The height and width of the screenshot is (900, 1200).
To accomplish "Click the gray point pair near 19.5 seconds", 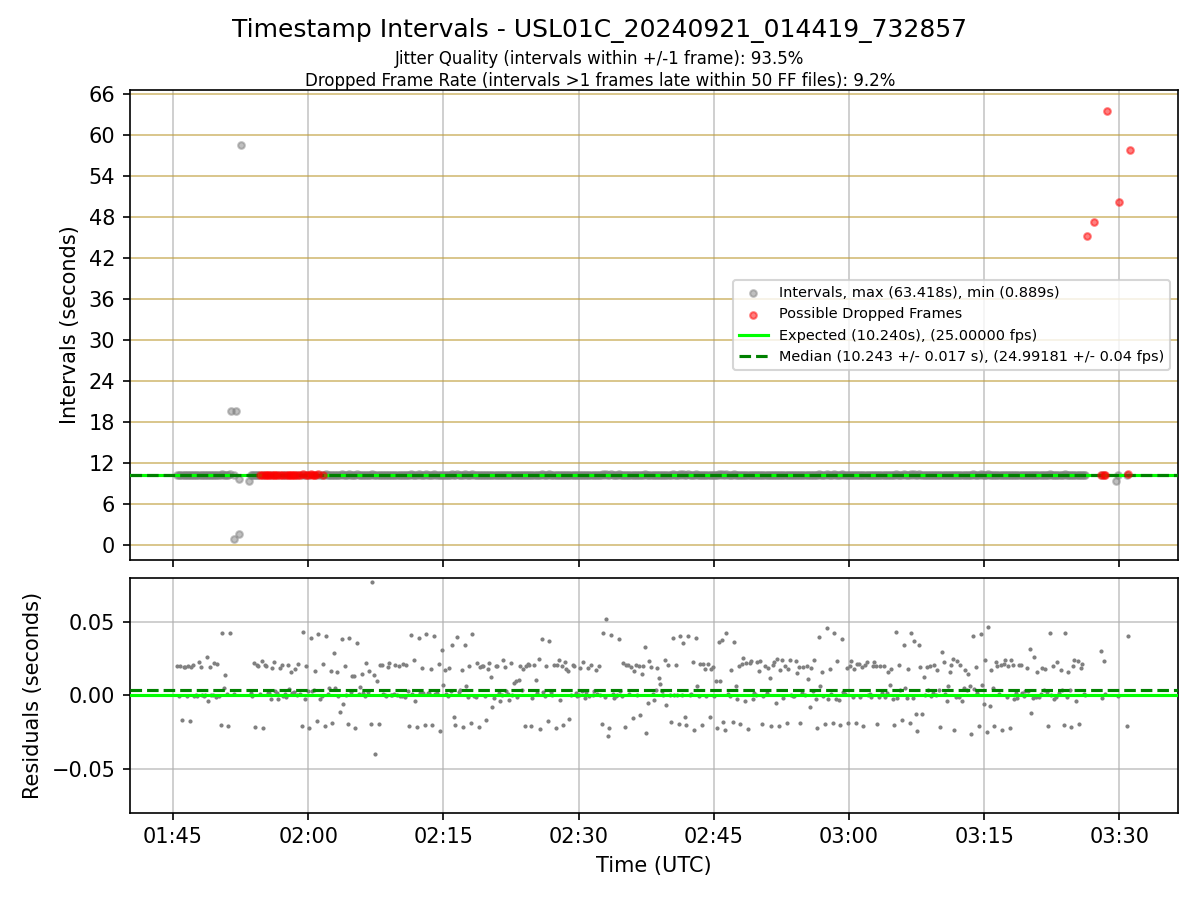I will point(233,411).
